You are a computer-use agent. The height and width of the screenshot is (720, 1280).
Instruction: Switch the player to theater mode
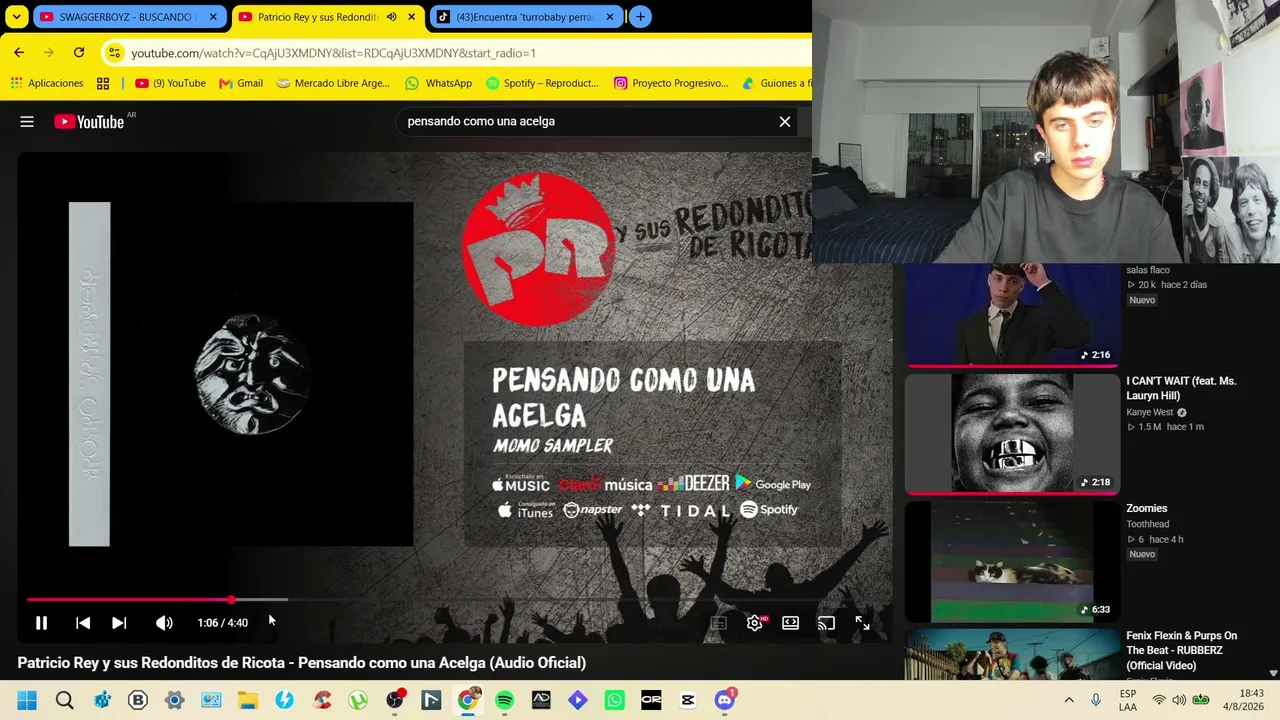pos(790,623)
